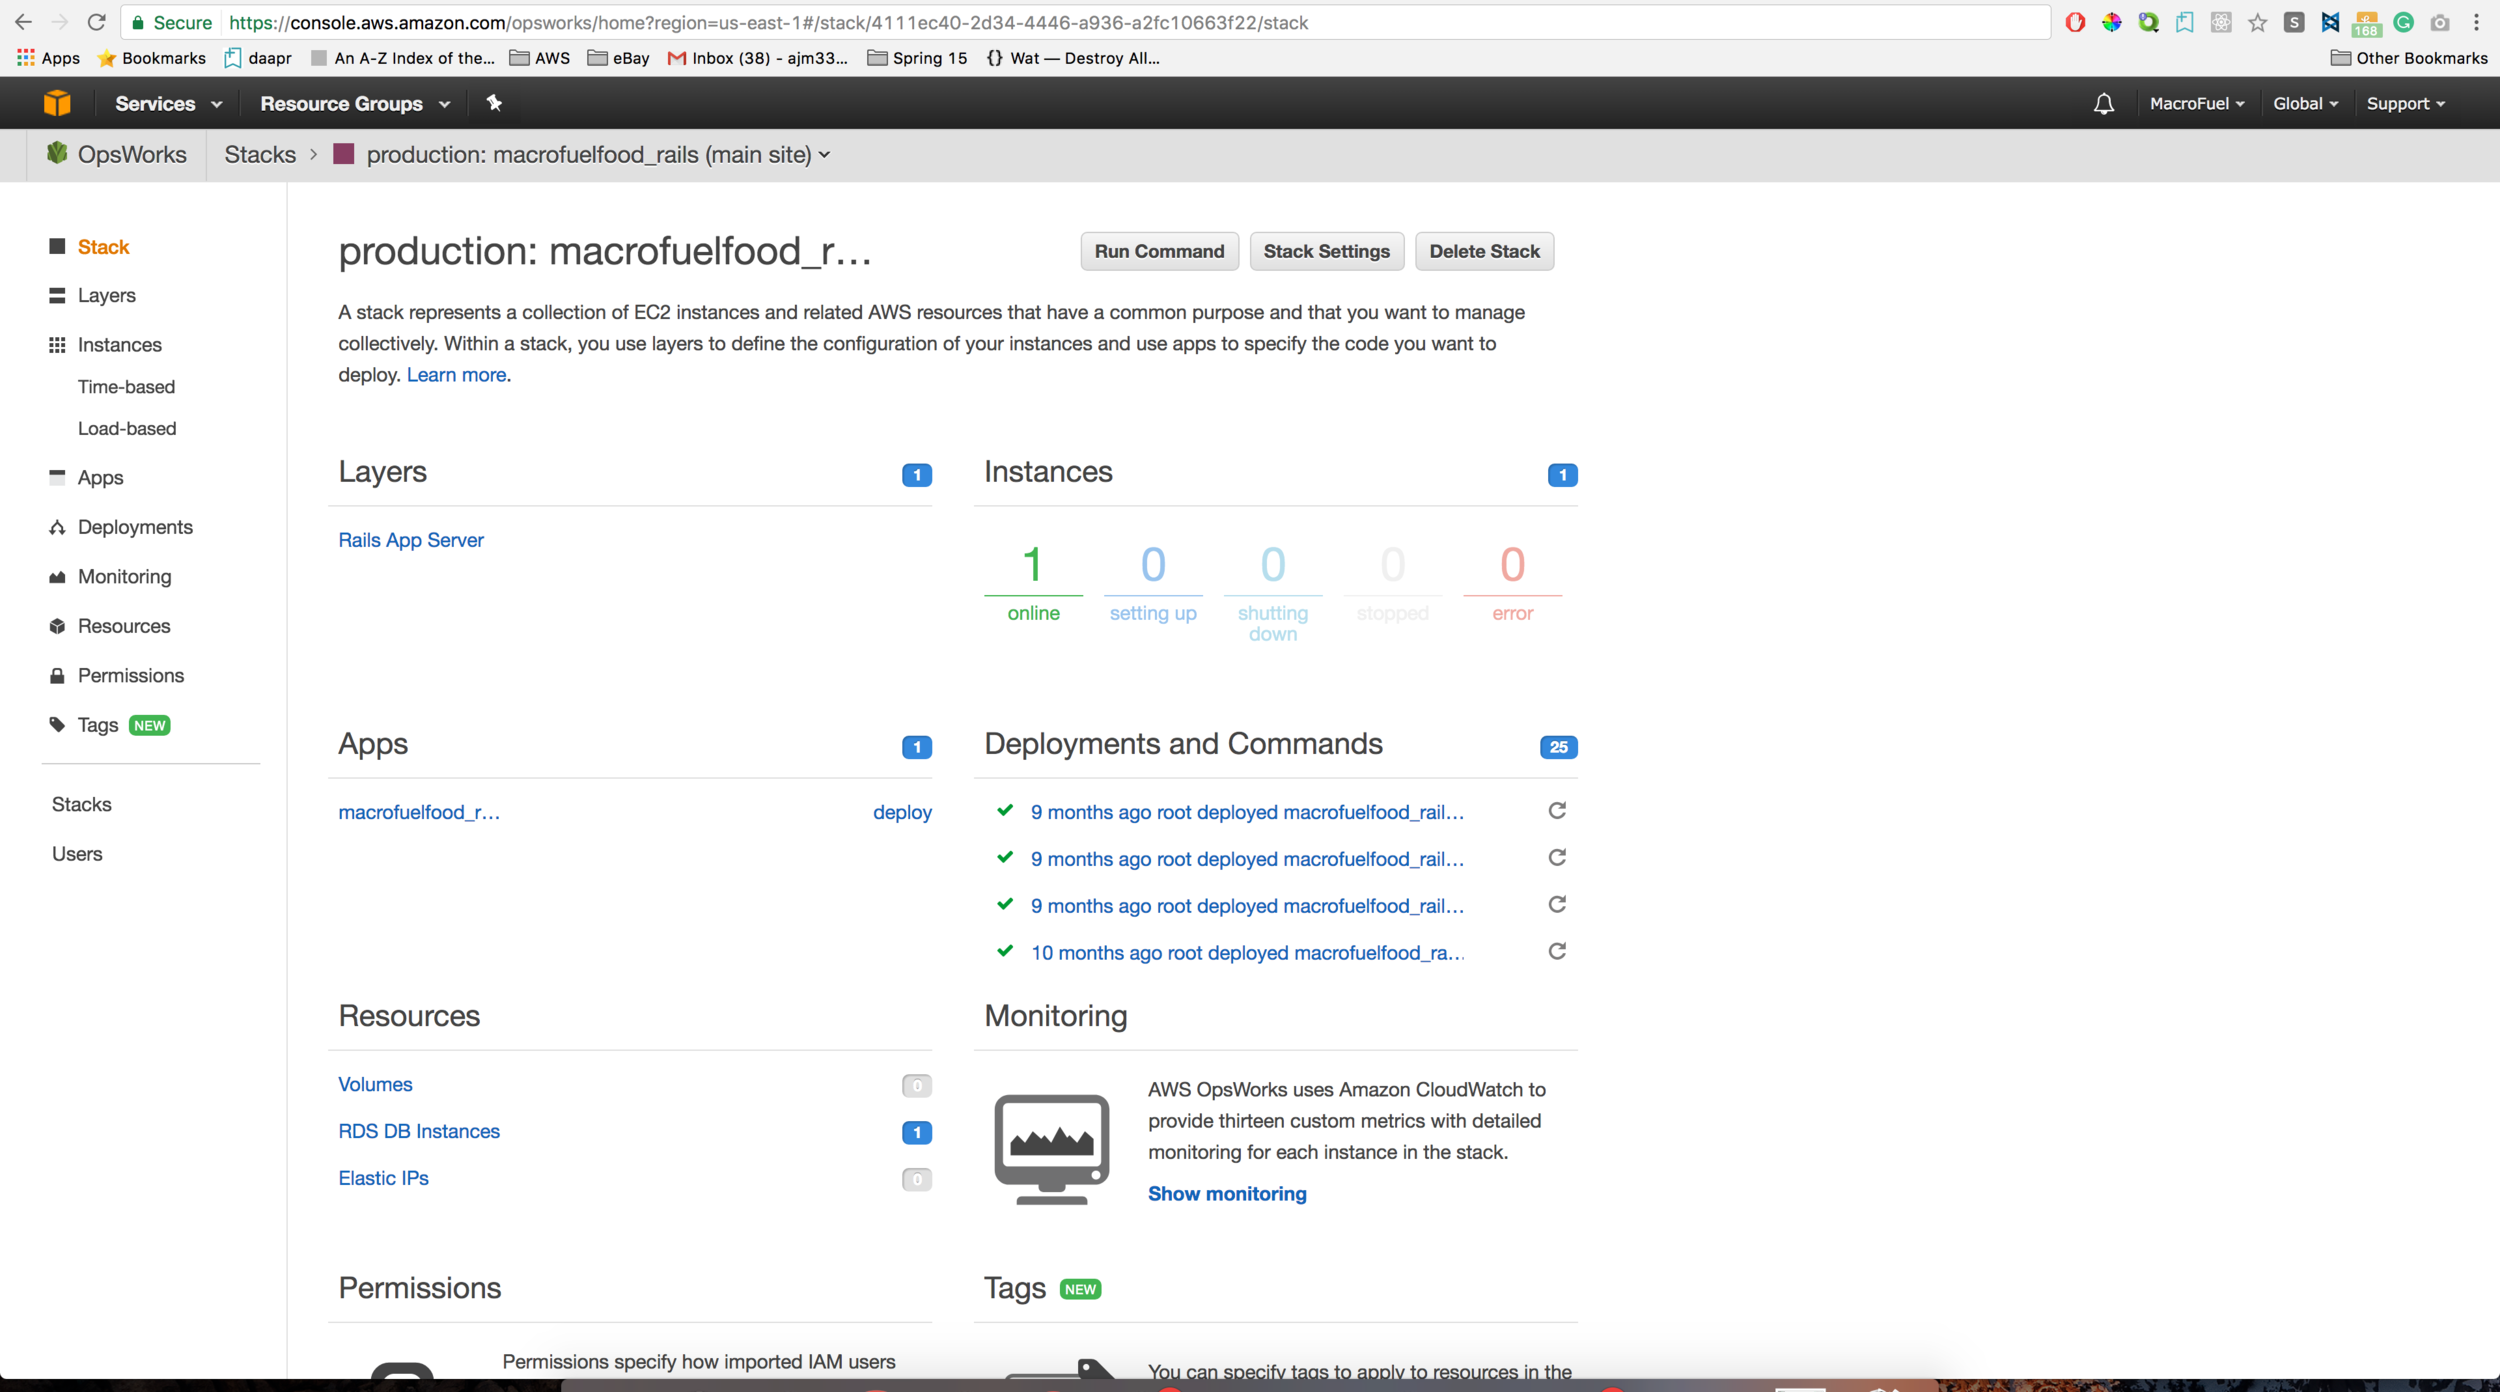
Task: Open Layers in the sidebar
Action: [106, 295]
